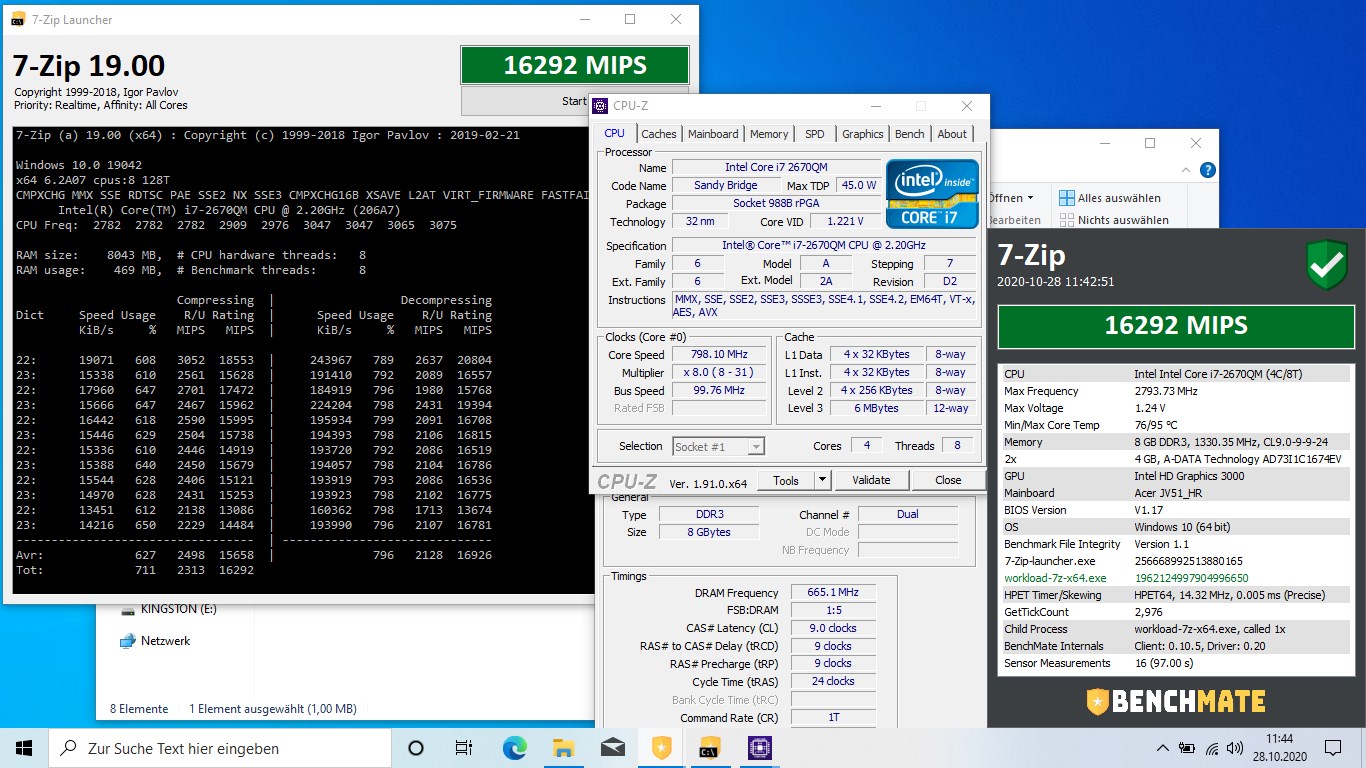Click the green 16292 MIPS result in BenchMate

(x=1176, y=325)
